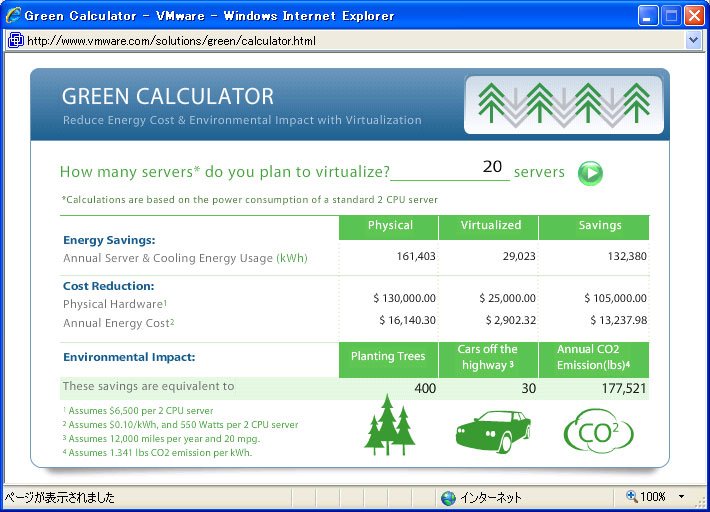Click the $ 16,140.30 energy cost
This screenshot has width=710, height=512.
point(408,320)
